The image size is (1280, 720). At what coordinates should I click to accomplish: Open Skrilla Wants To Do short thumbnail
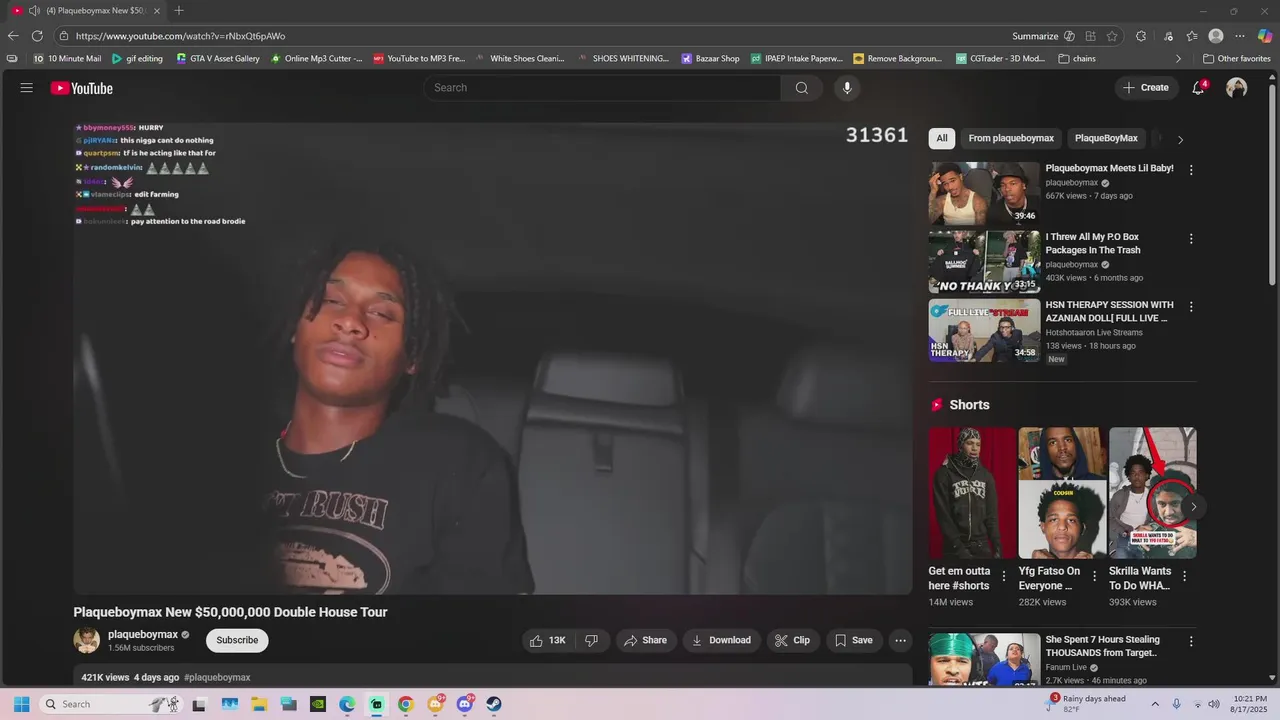[1152, 493]
